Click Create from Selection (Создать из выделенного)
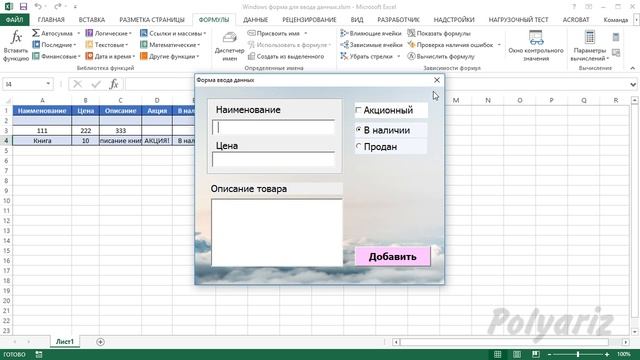 [x=286, y=56]
